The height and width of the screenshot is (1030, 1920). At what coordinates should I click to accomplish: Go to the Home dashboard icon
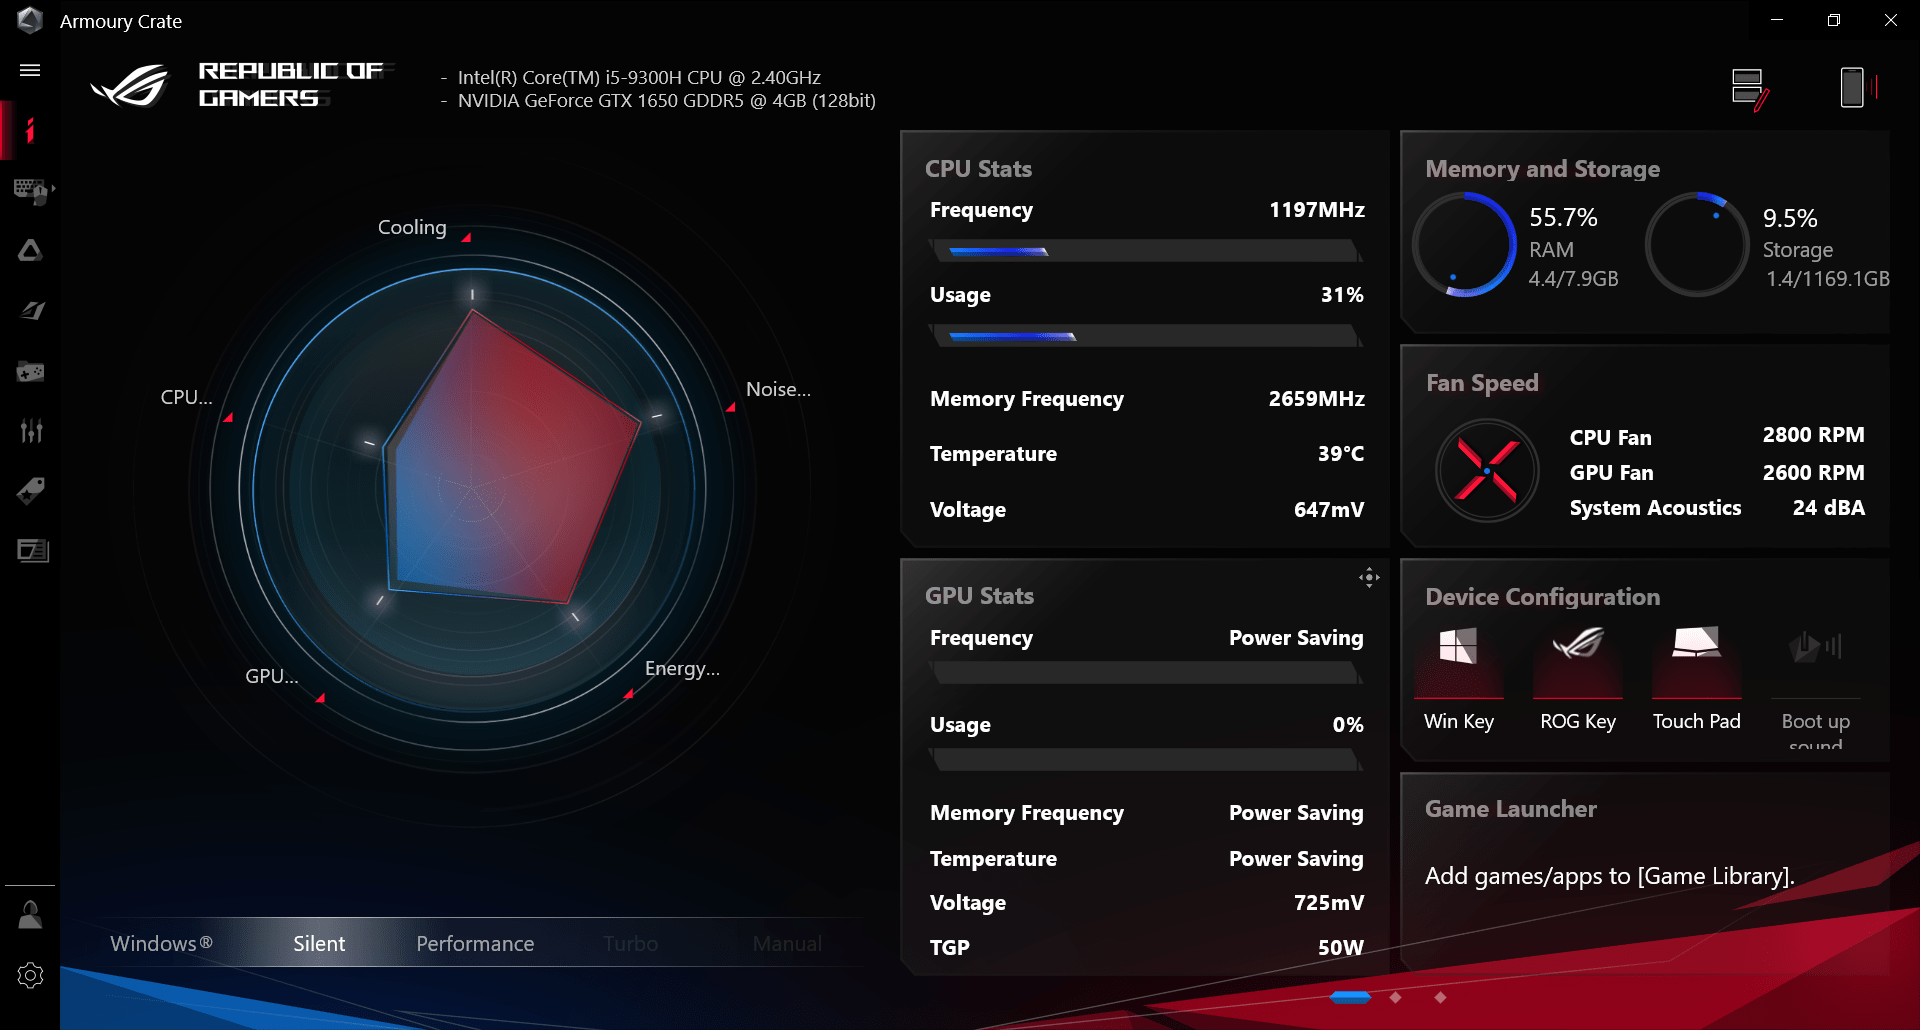tap(30, 130)
